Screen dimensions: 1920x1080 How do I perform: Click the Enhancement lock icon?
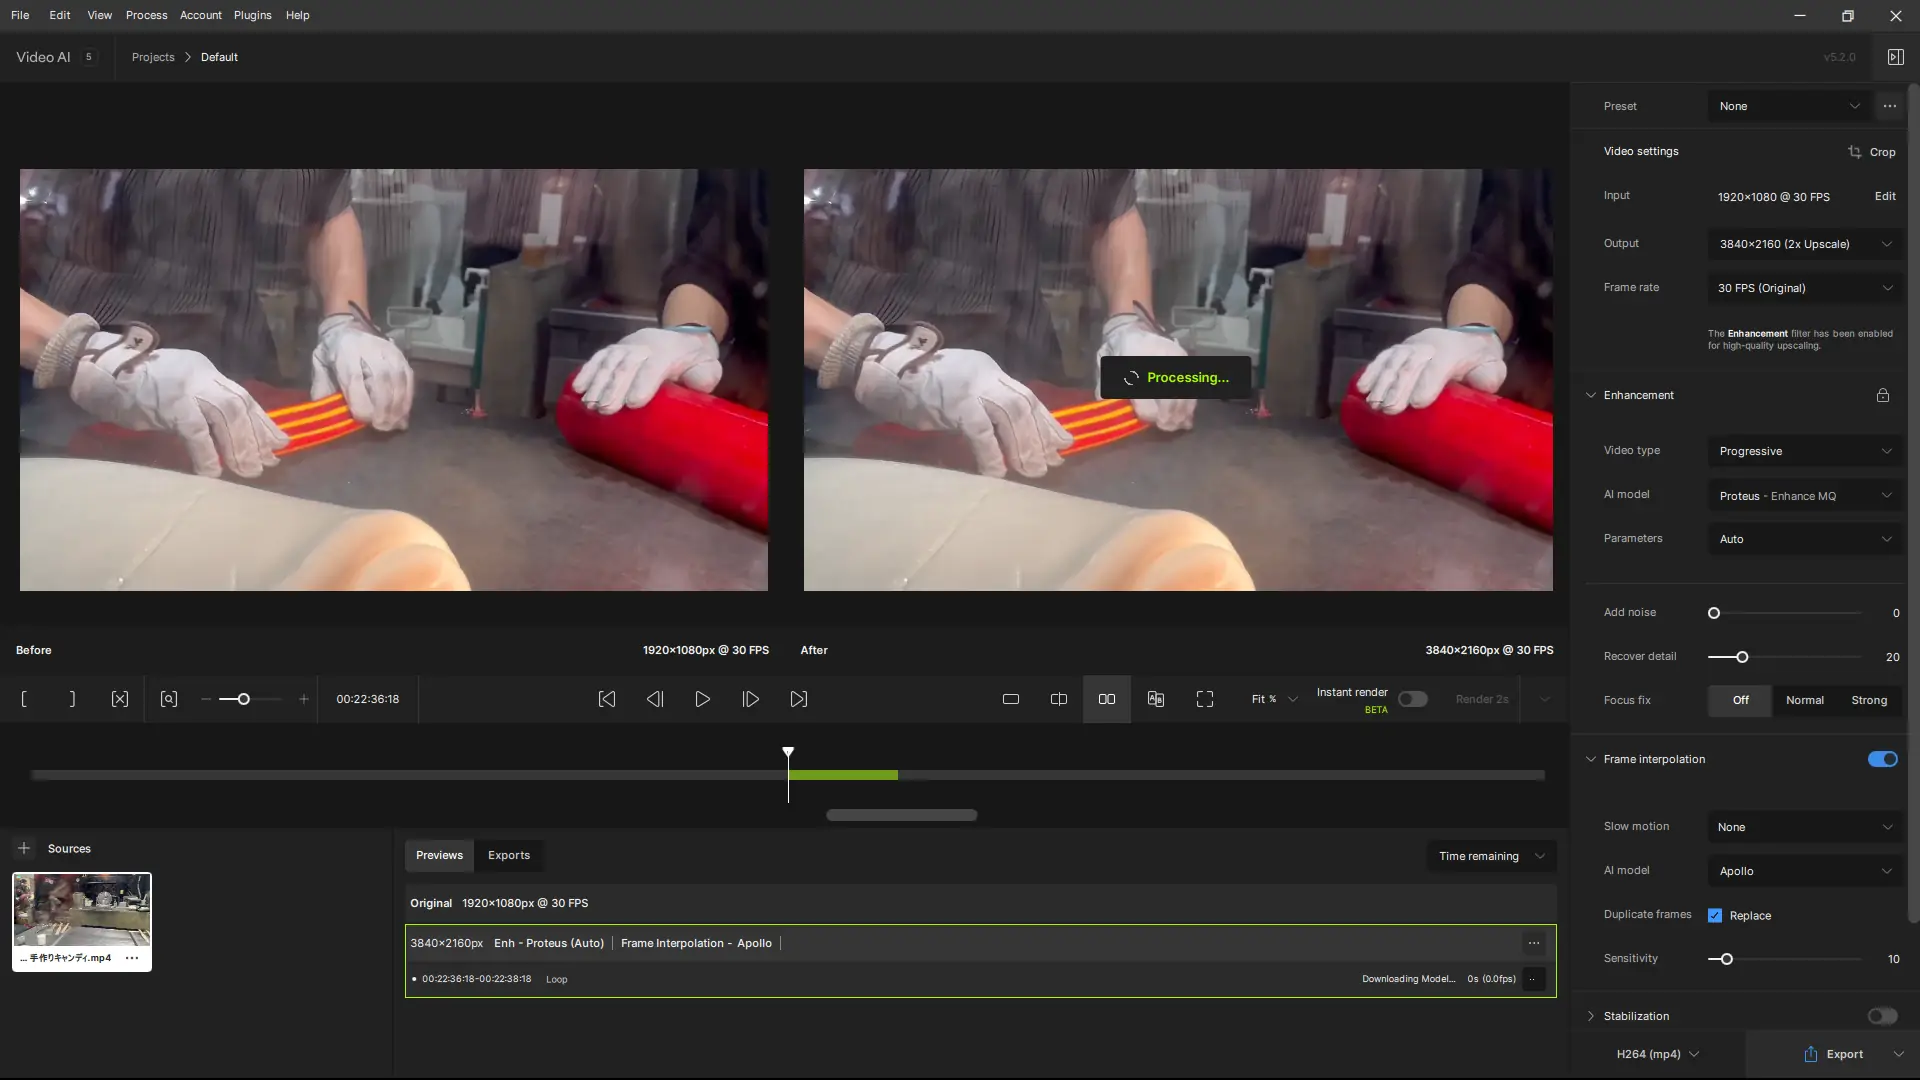(x=1882, y=395)
